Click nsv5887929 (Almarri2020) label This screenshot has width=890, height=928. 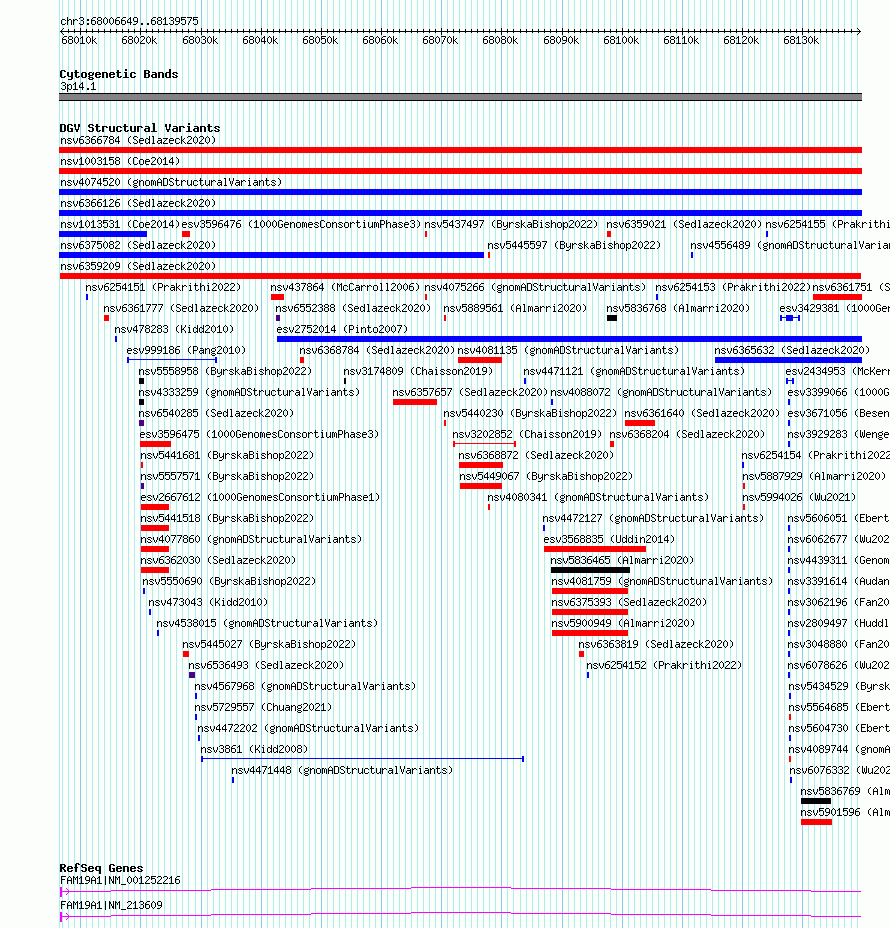tap(814, 476)
